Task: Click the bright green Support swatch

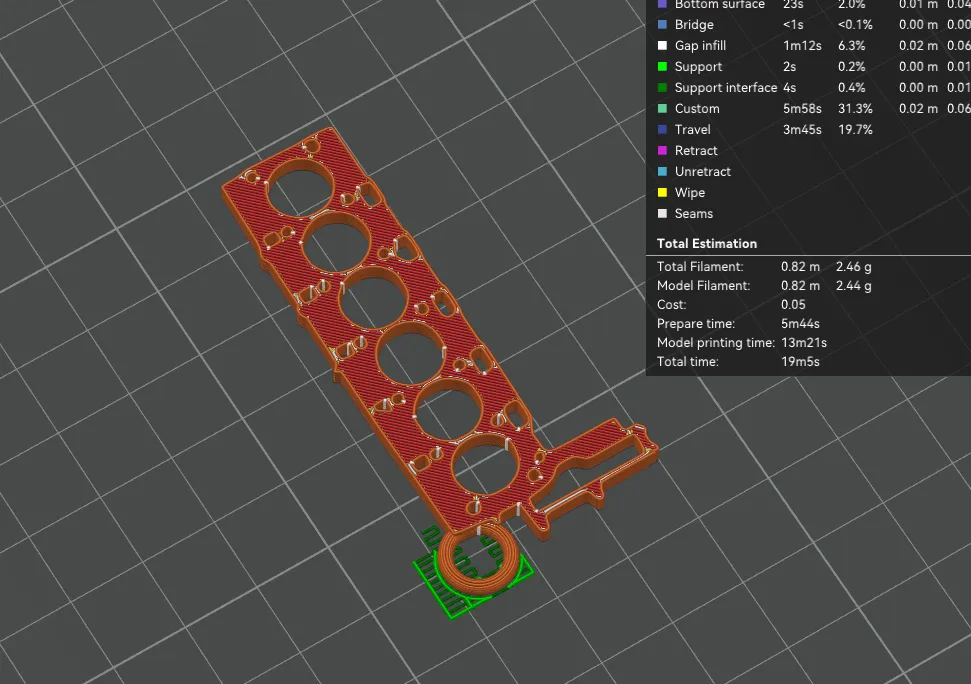Action: [x=662, y=67]
